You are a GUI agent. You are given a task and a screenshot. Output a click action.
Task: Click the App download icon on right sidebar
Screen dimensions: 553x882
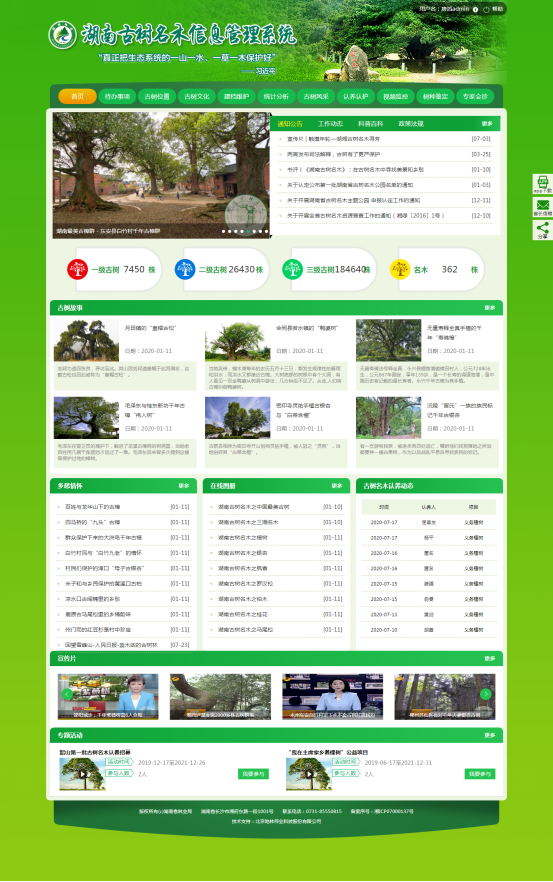coord(543,184)
